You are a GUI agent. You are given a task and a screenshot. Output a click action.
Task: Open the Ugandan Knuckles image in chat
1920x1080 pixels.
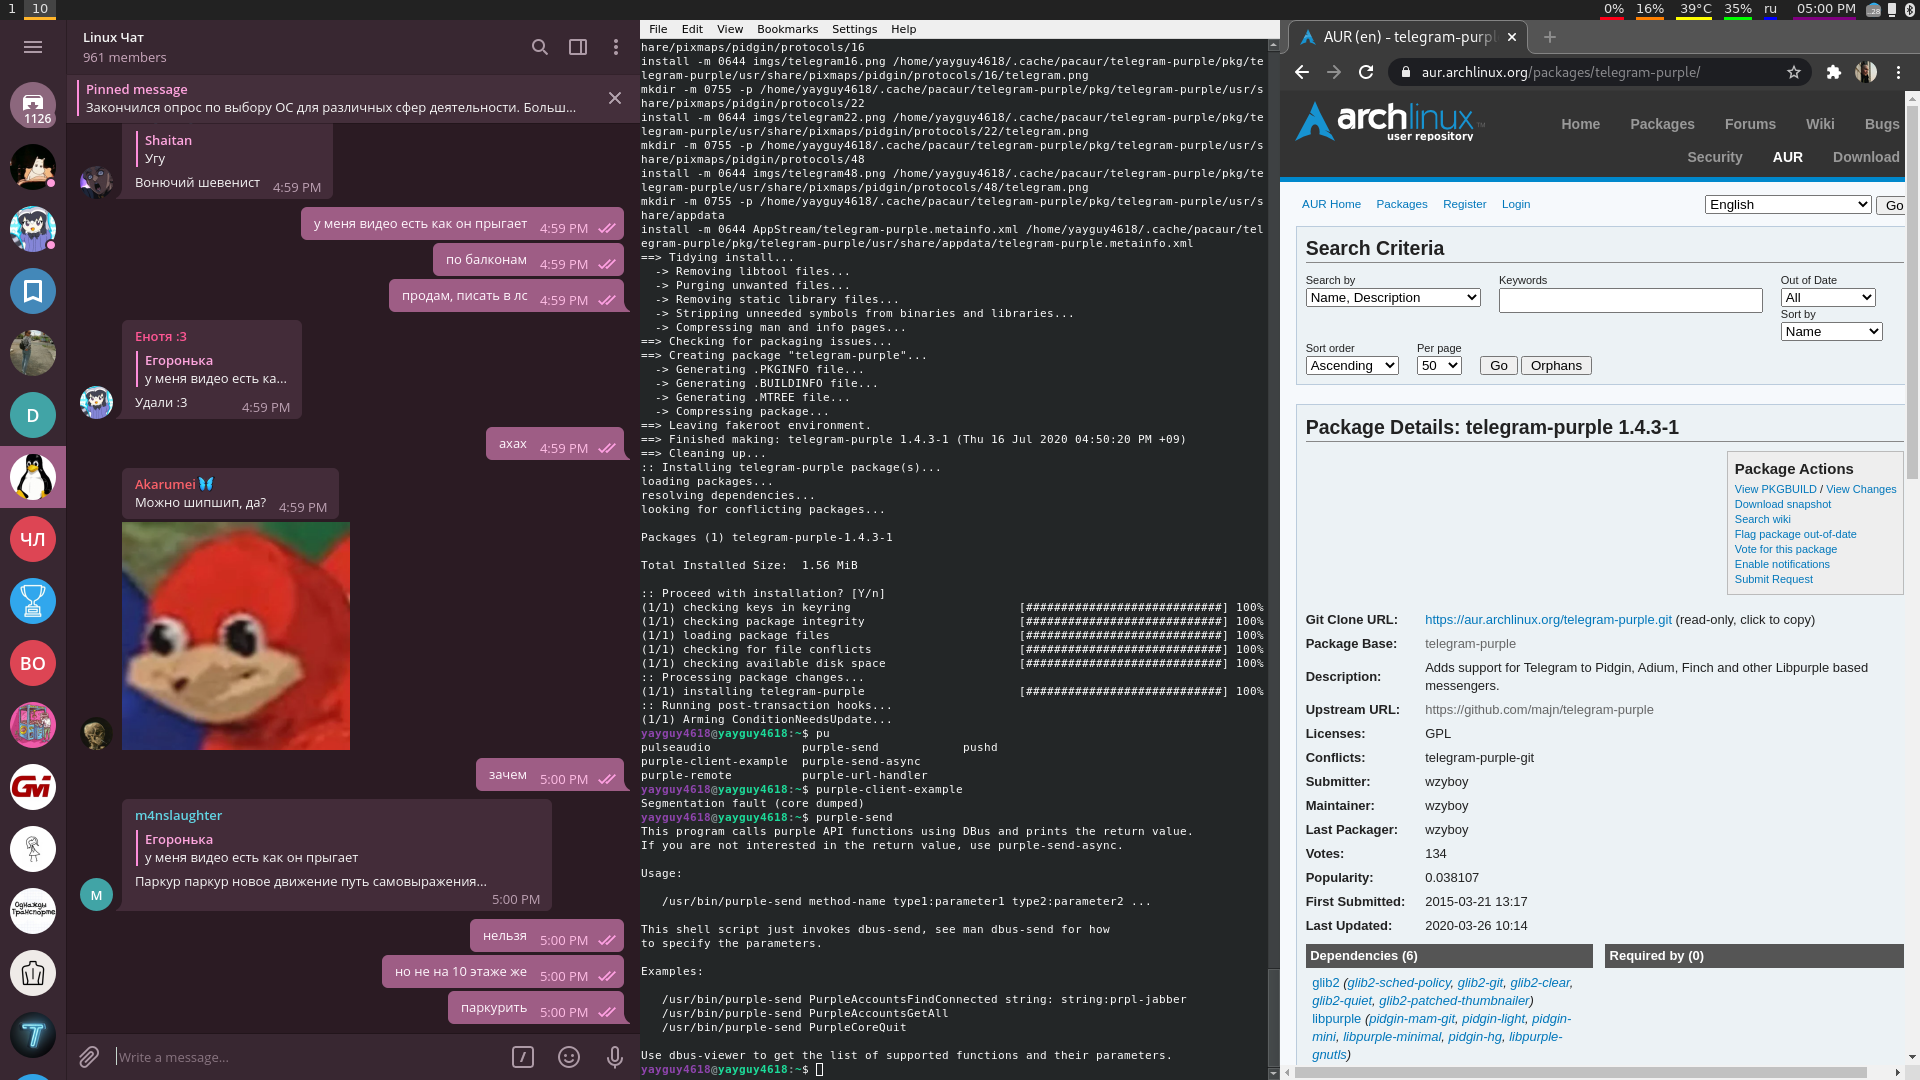[x=236, y=636]
